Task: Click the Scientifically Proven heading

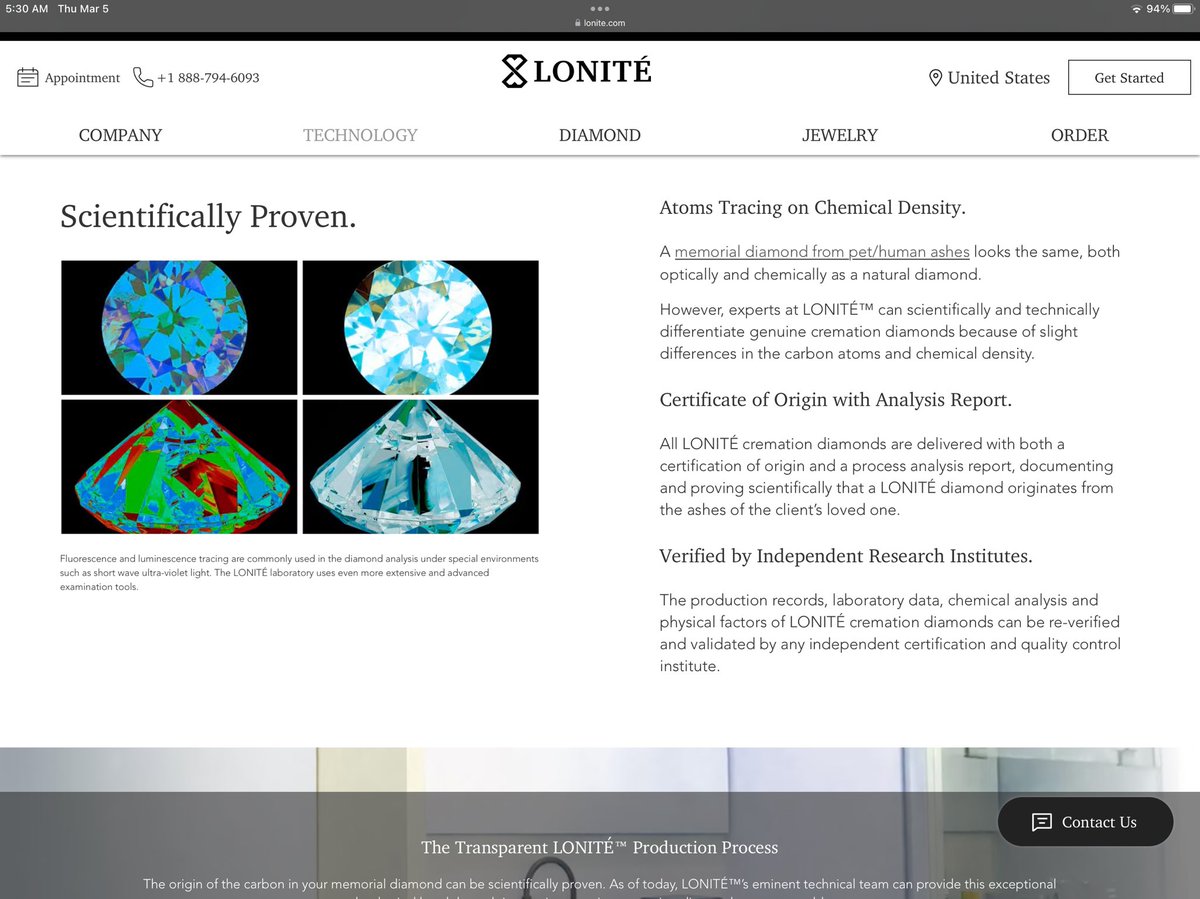Action: [208, 217]
